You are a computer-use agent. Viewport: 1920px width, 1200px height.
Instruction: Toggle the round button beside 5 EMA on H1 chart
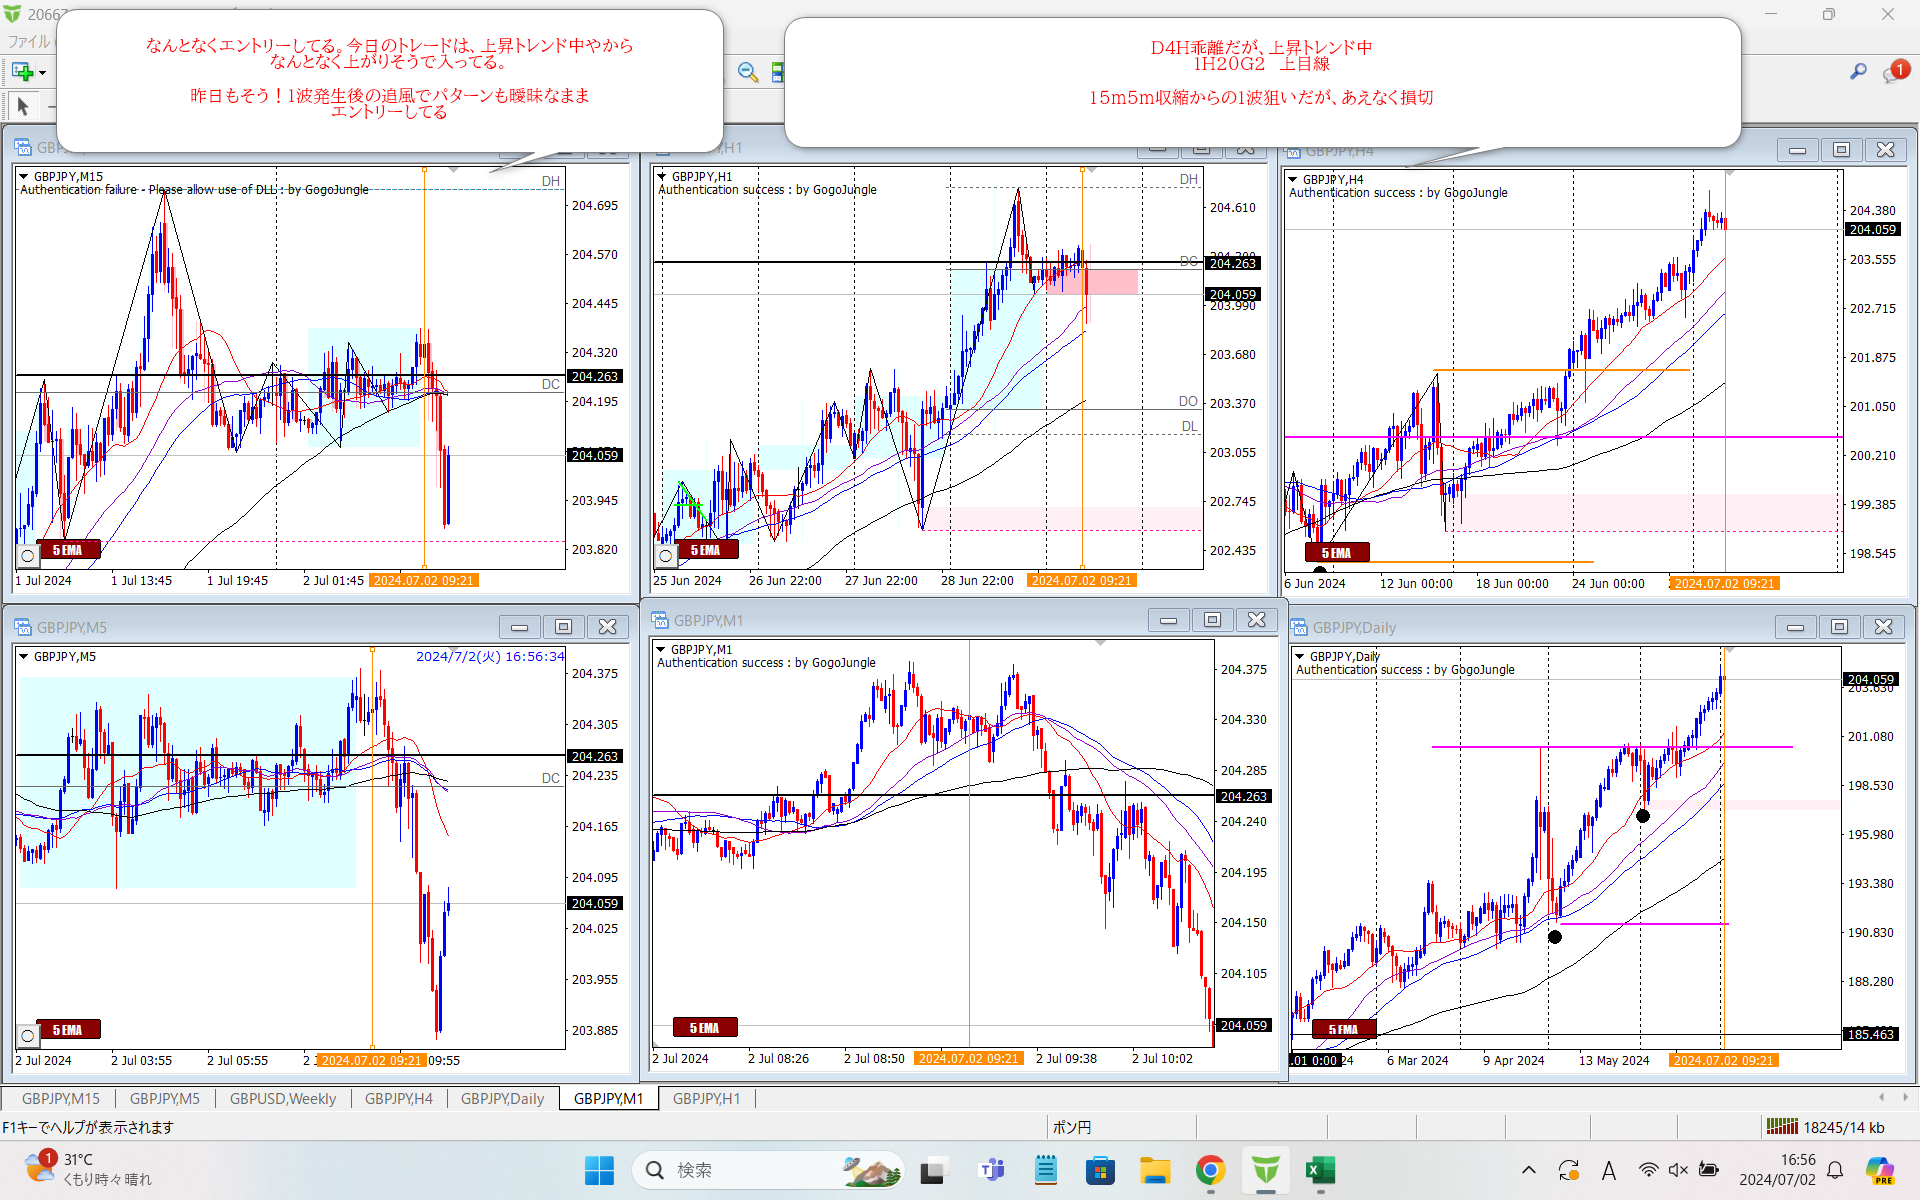pyautogui.click(x=666, y=555)
